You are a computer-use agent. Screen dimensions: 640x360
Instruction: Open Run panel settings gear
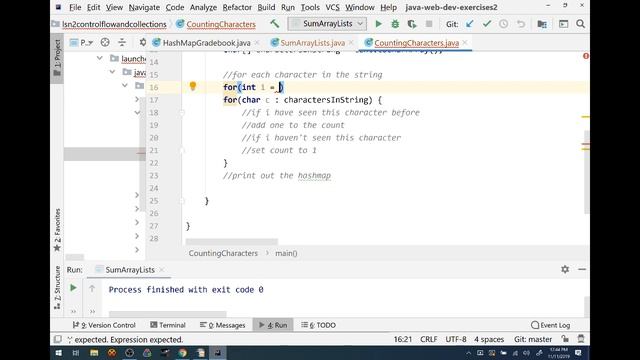pos(565,269)
